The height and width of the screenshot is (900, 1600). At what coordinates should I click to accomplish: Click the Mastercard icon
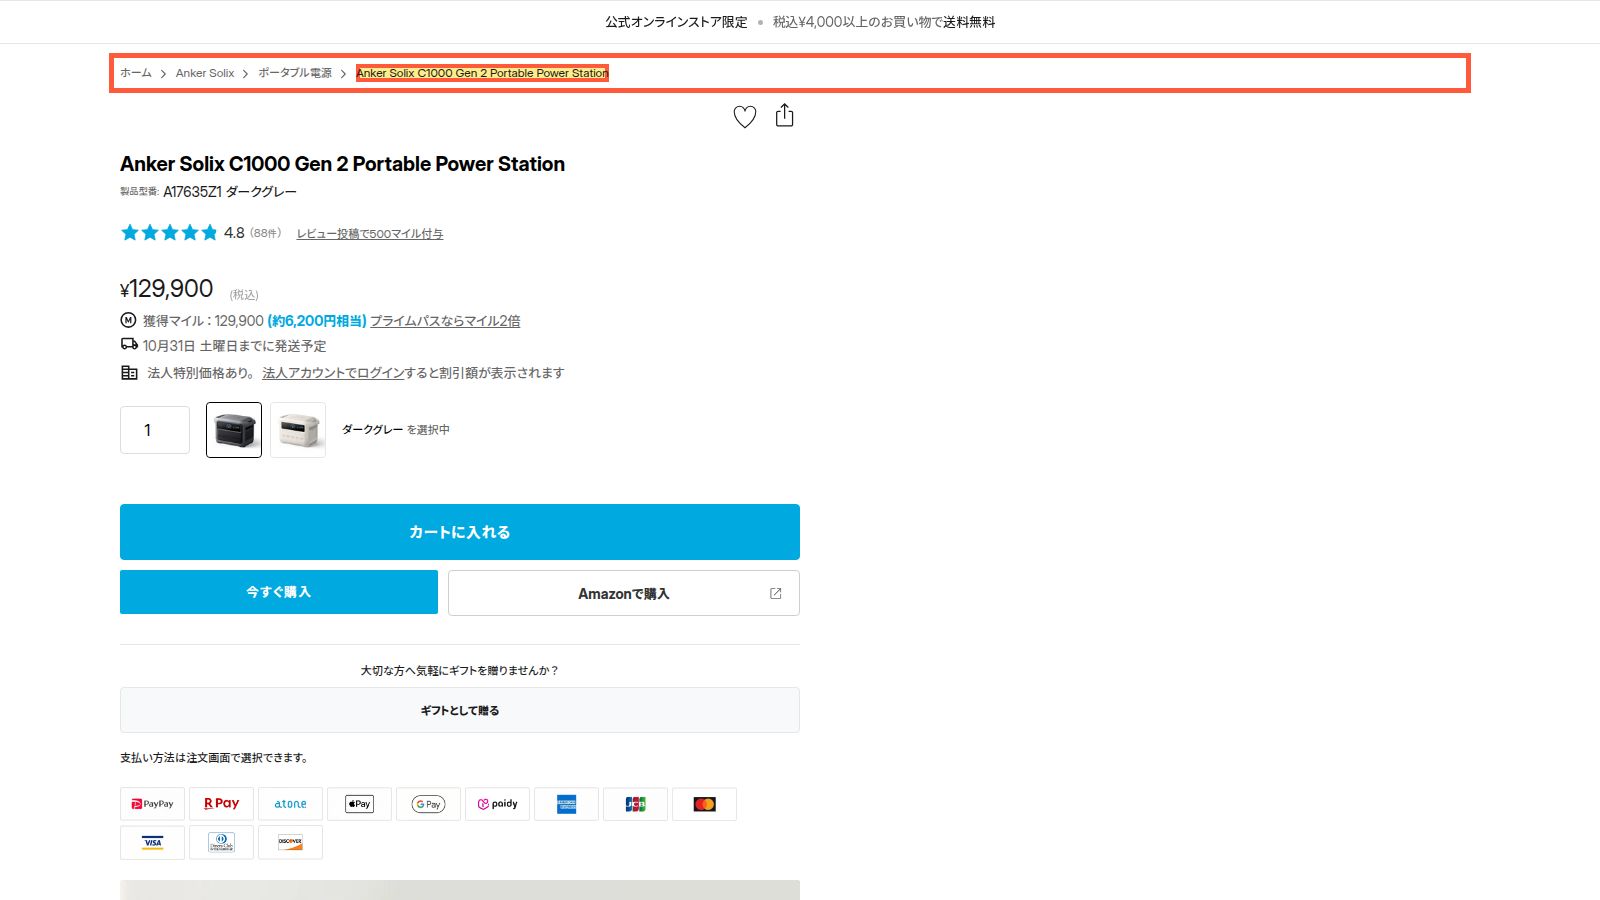pyautogui.click(x=704, y=804)
